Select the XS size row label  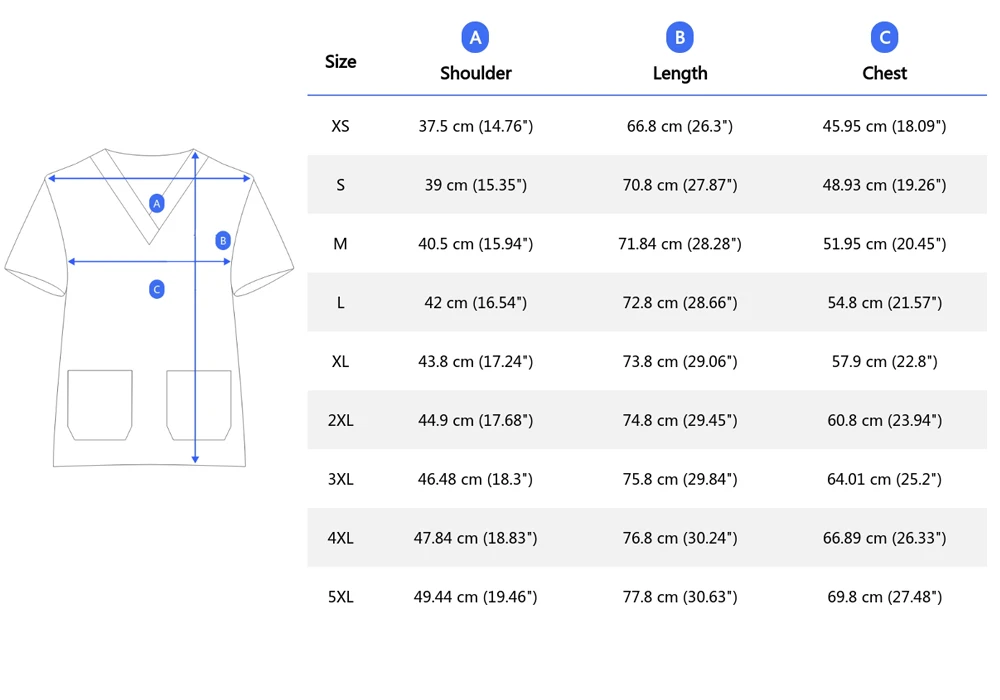(340, 126)
